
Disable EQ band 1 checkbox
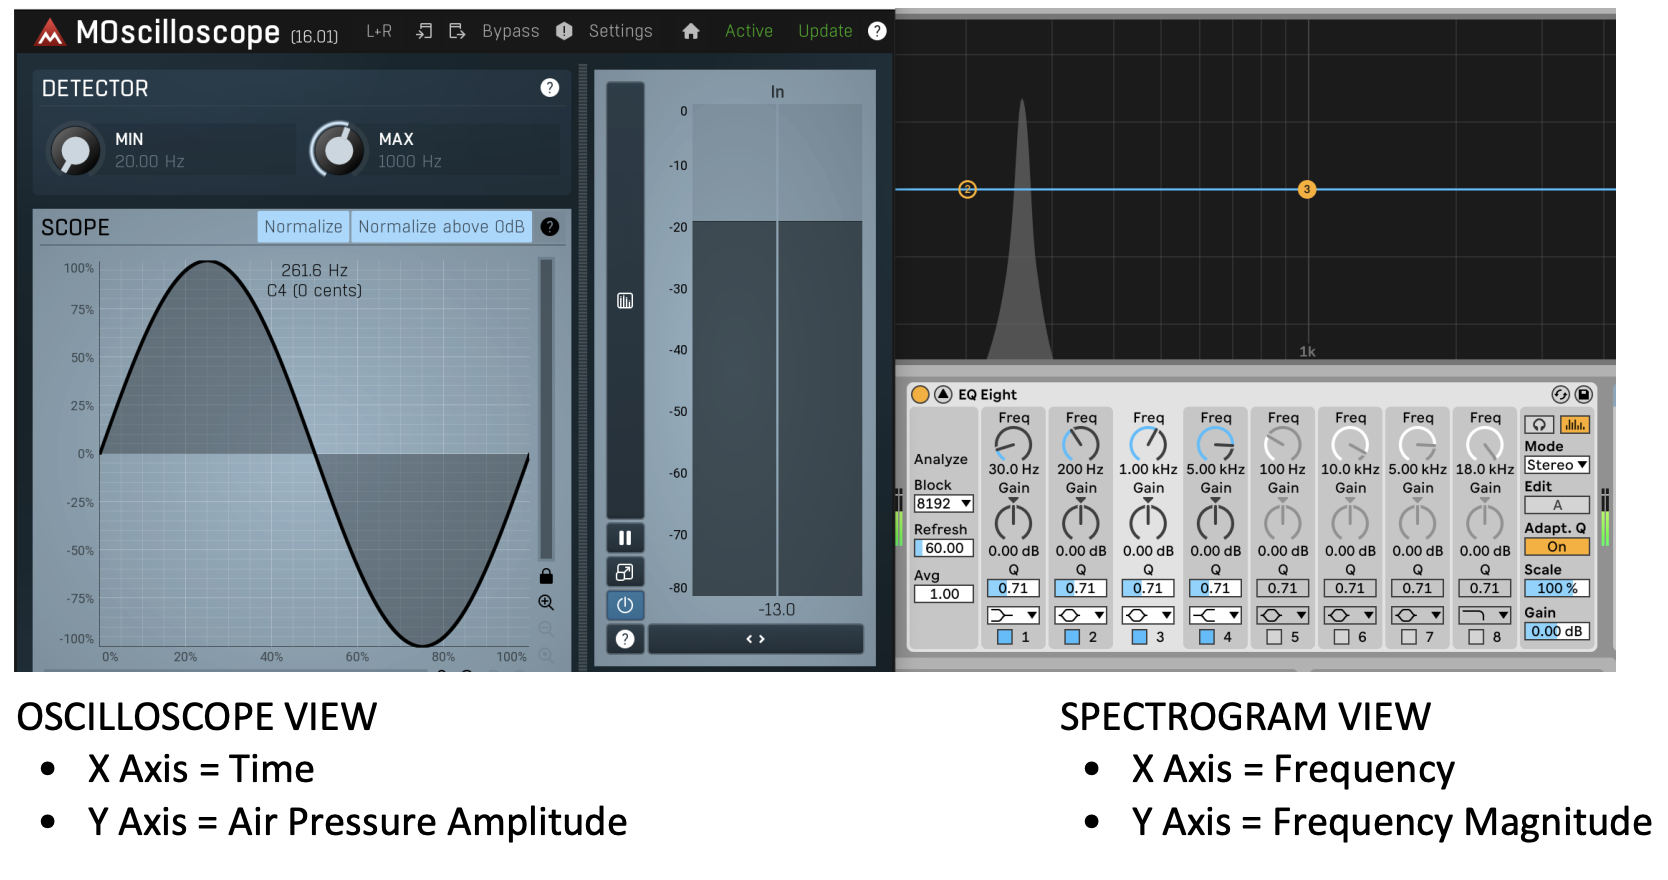[1005, 637]
